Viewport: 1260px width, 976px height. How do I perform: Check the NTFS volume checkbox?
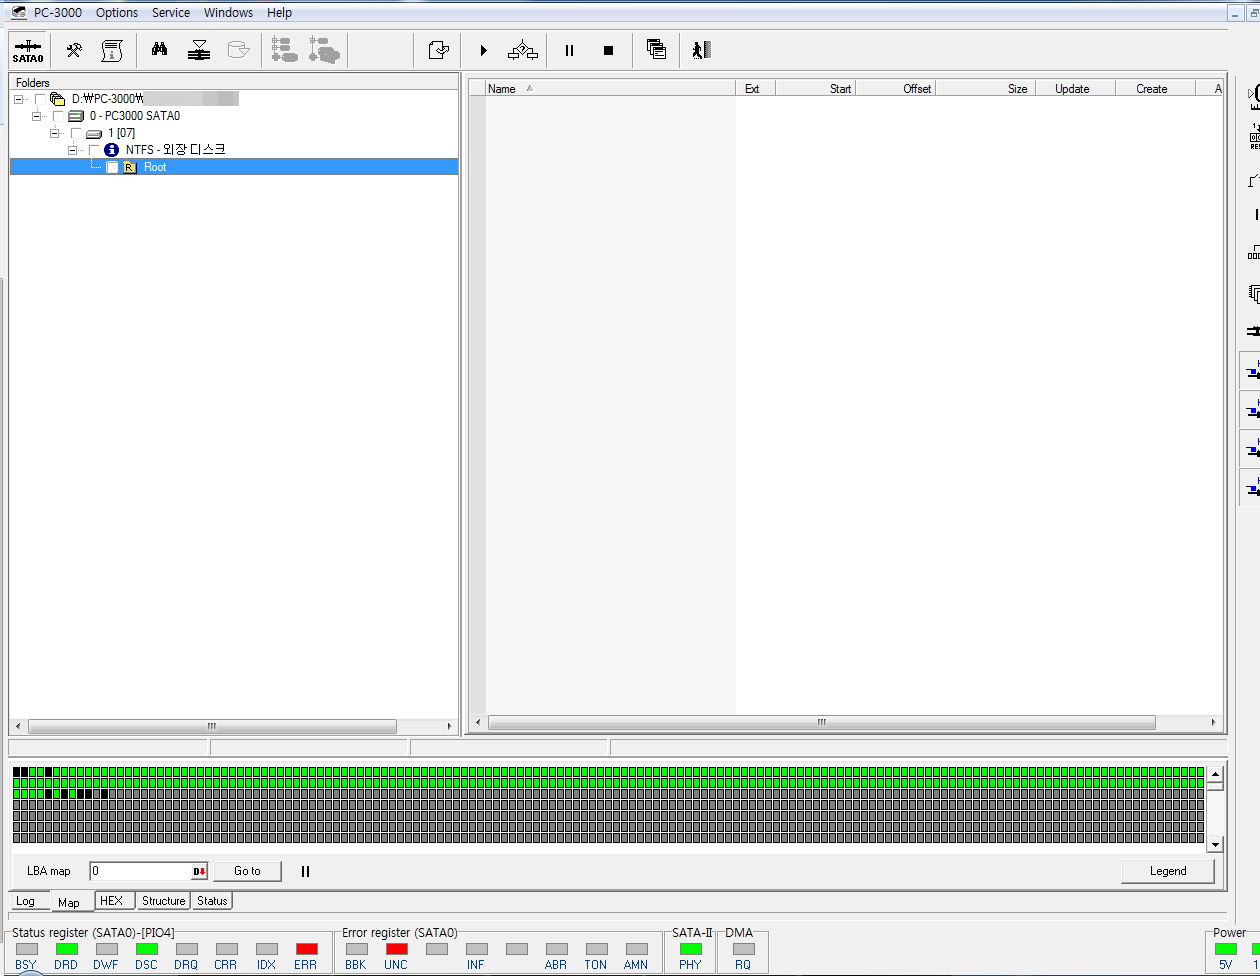pyautogui.click(x=95, y=150)
